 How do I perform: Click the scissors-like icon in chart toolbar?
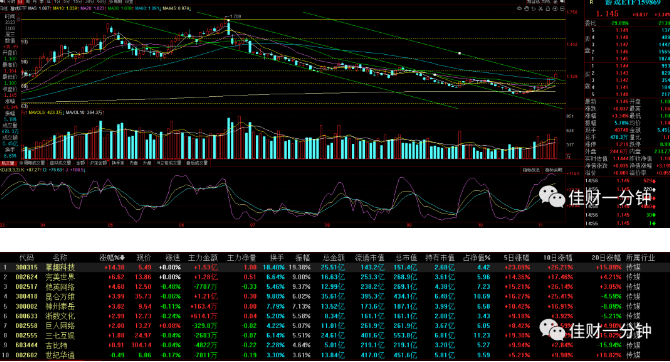tap(541, 9)
